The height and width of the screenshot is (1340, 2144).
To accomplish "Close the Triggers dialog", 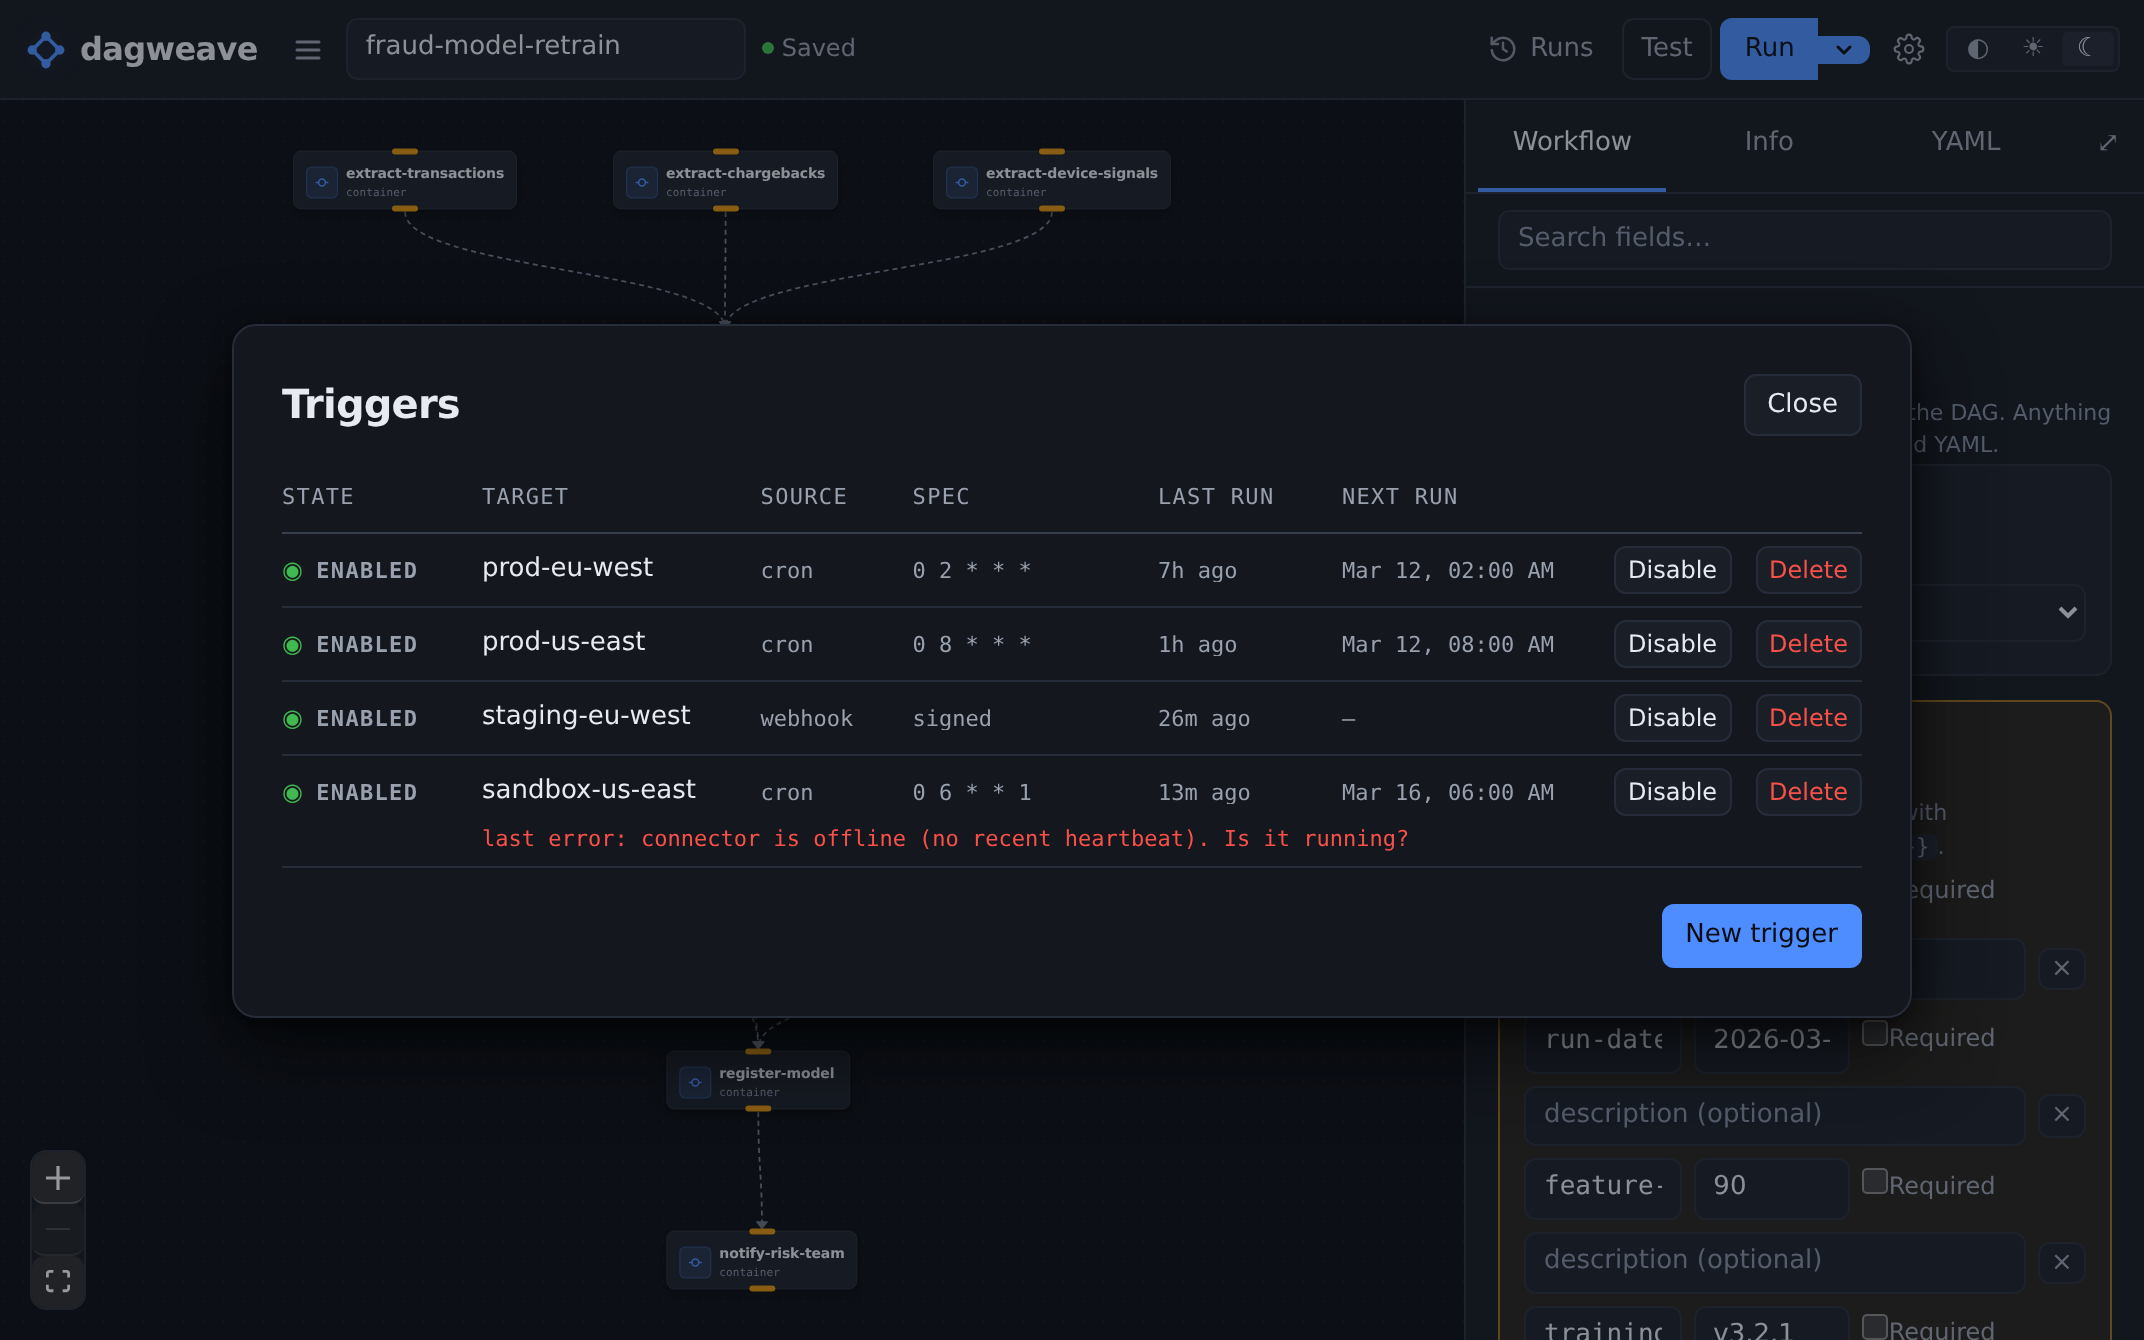I will 1802,404.
